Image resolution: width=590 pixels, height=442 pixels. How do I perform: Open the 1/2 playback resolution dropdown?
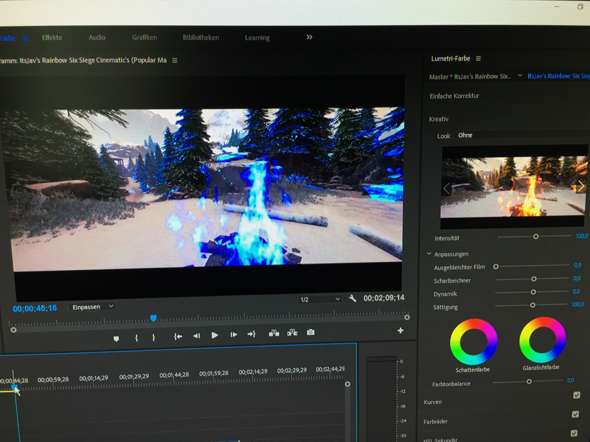point(320,299)
